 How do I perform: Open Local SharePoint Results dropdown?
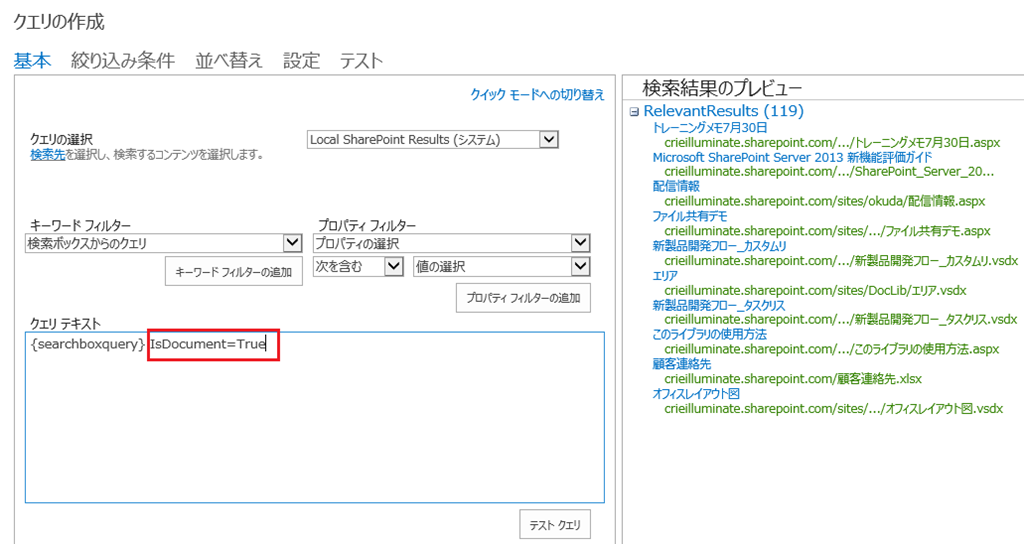(x=432, y=139)
